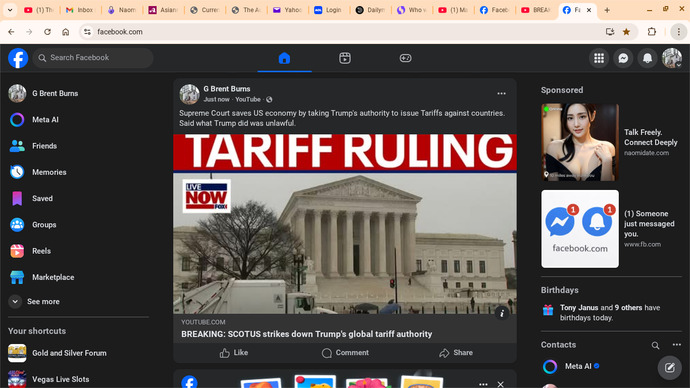Open the browser extensions puzzle icon
The height and width of the screenshot is (388, 690).
pyautogui.click(x=652, y=32)
